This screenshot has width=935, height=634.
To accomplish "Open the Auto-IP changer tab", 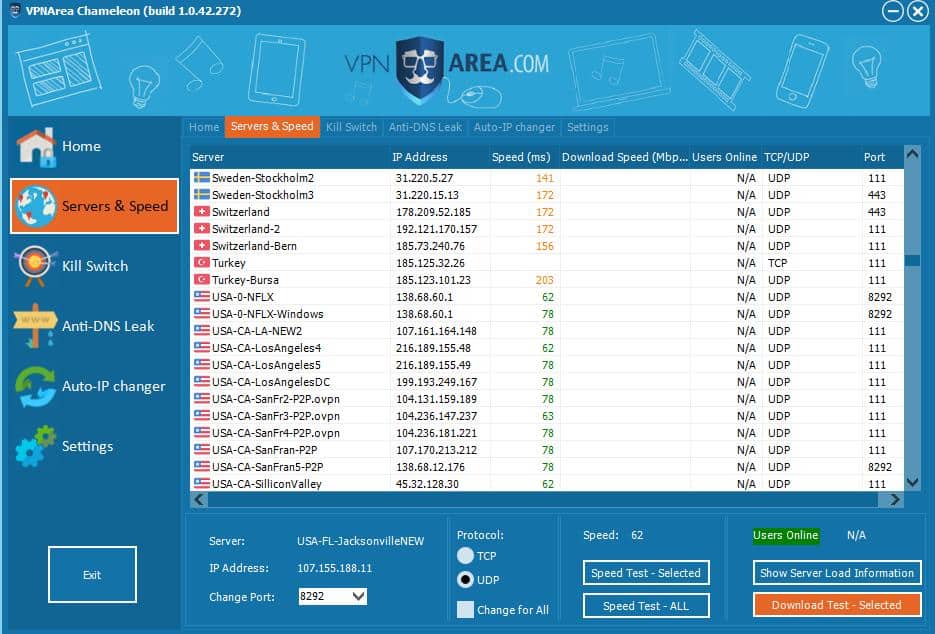I will 514,127.
